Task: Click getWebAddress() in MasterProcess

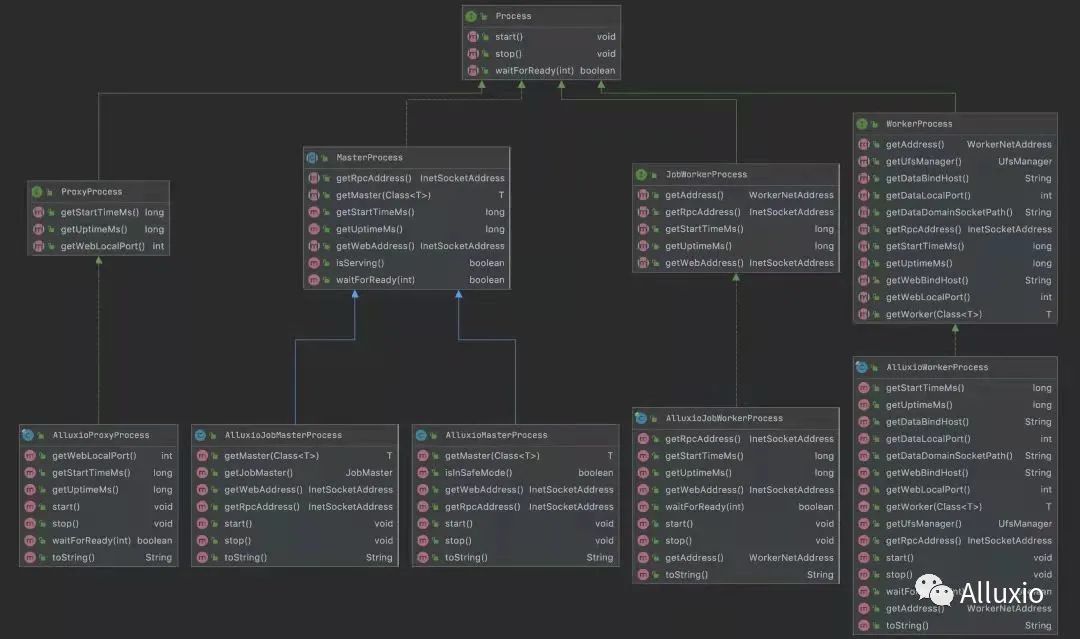Action: coord(375,246)
